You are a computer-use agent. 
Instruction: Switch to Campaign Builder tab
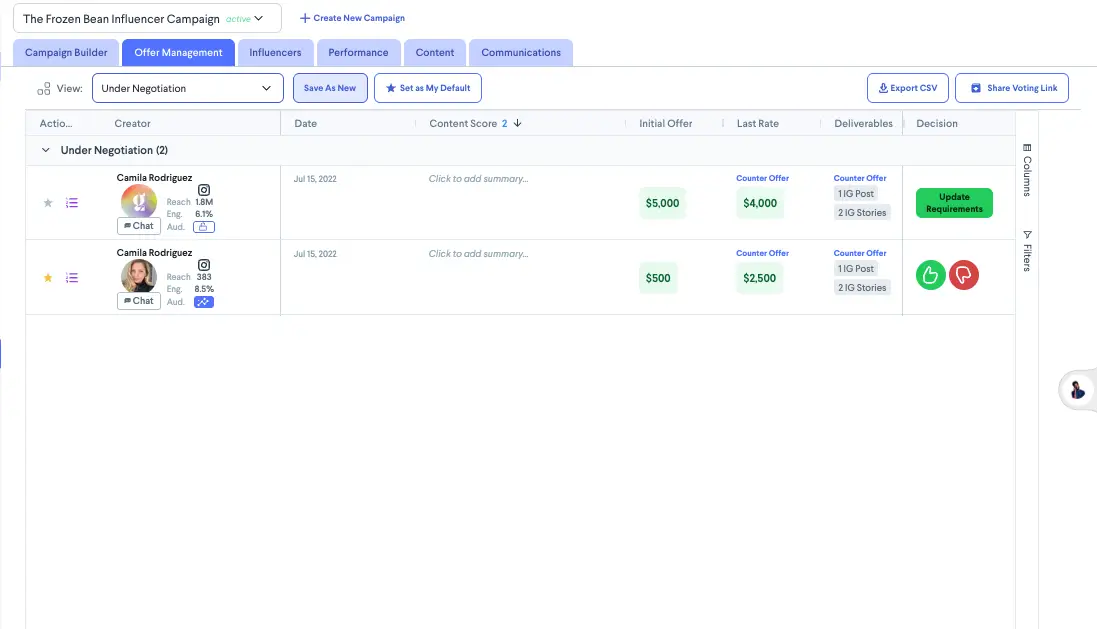[66, 52]
